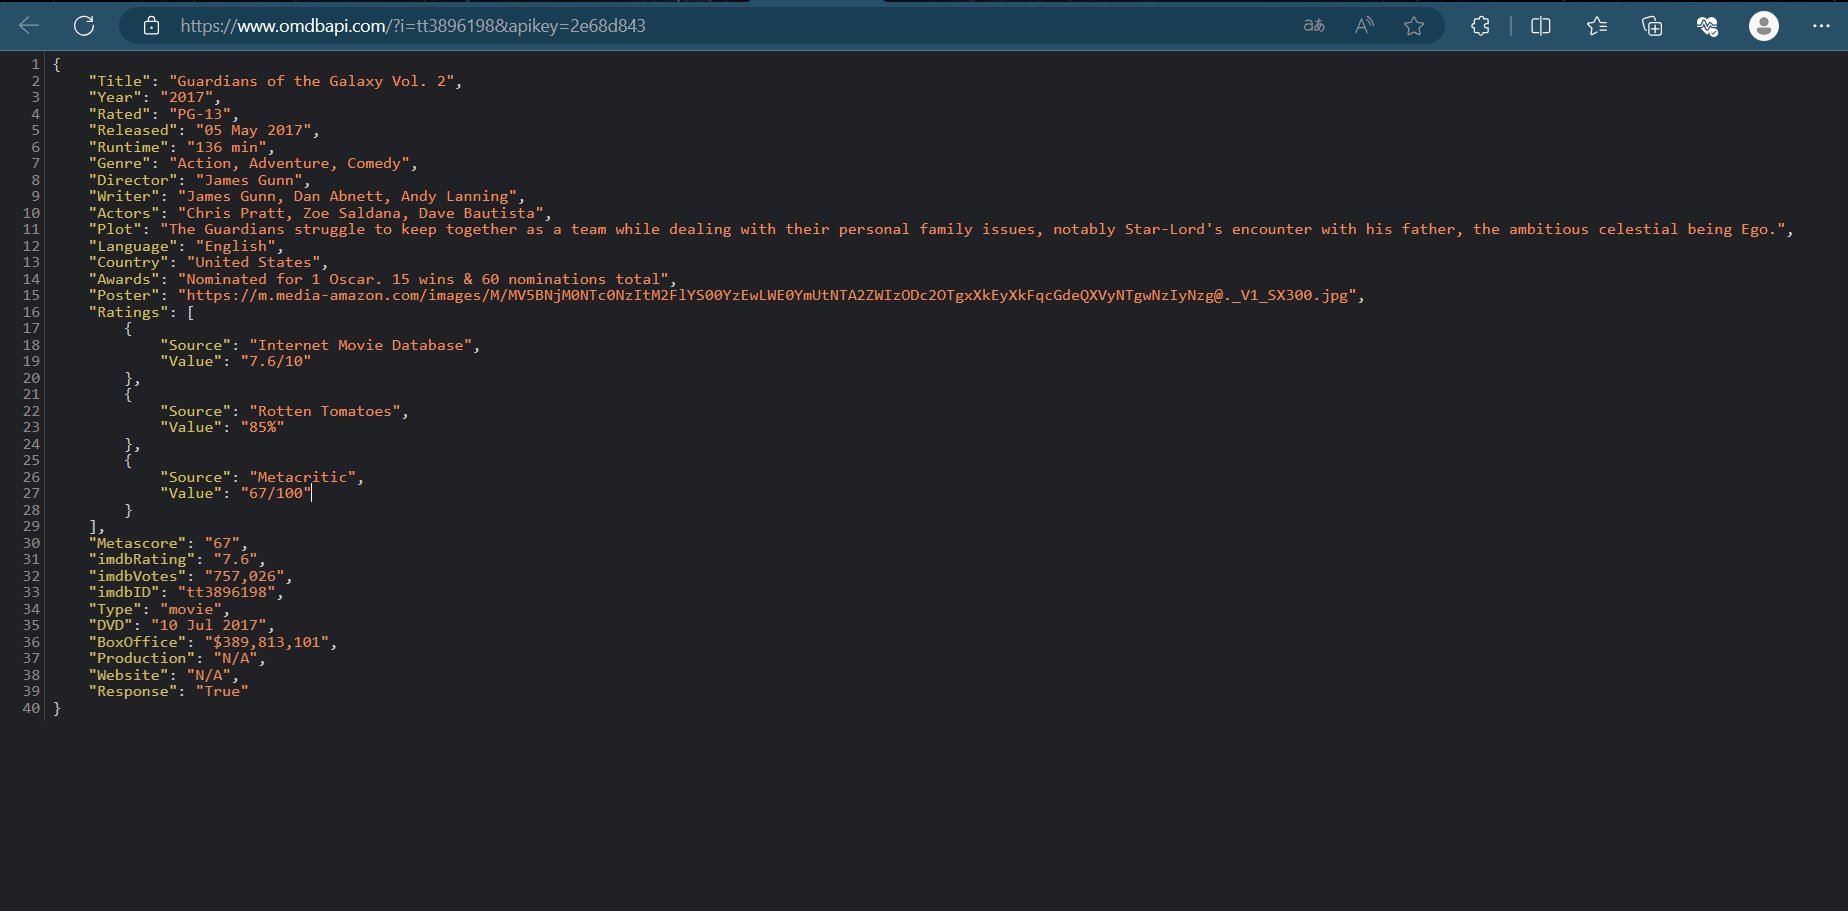Add page to favorites with star icon

(x=1414, y=26)
